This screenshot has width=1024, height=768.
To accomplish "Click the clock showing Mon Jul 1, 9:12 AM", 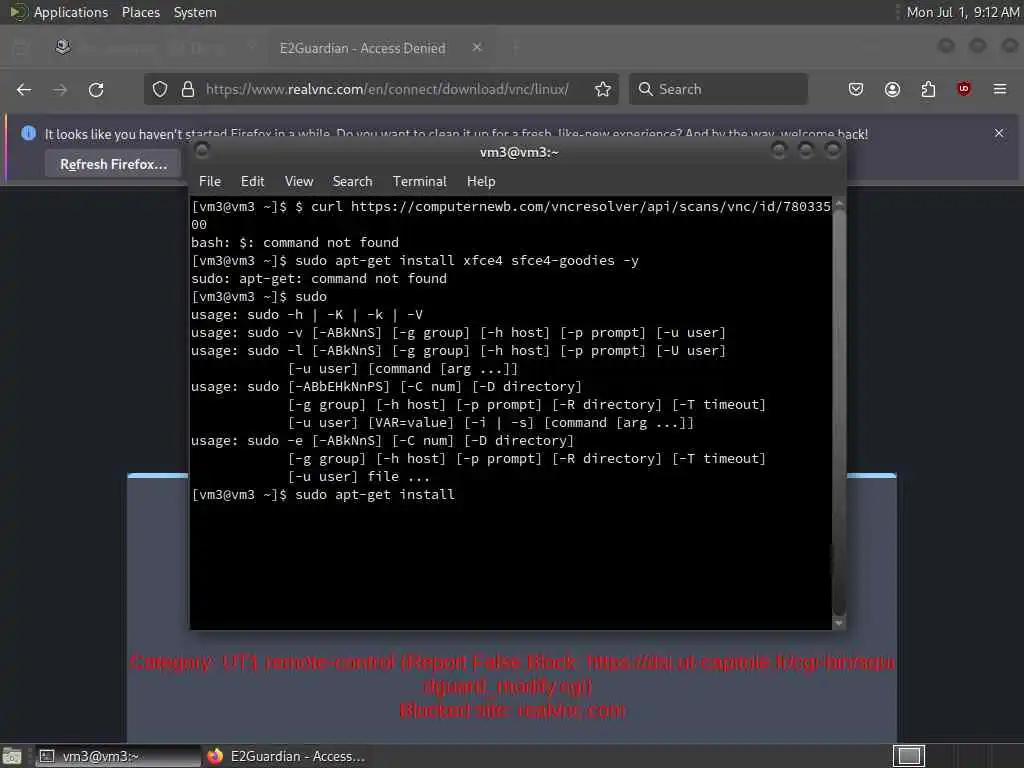I will coord(963,12).
